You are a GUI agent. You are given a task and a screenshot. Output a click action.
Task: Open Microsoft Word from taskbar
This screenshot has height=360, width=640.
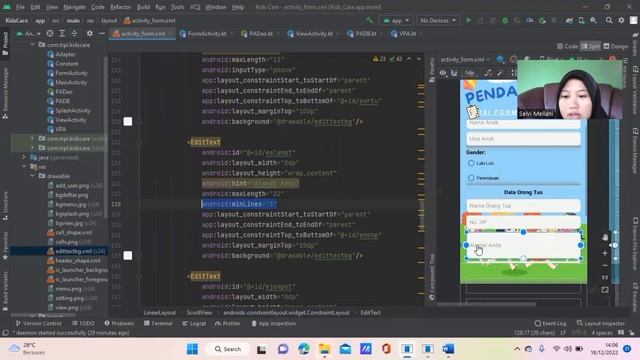[448, 349]
